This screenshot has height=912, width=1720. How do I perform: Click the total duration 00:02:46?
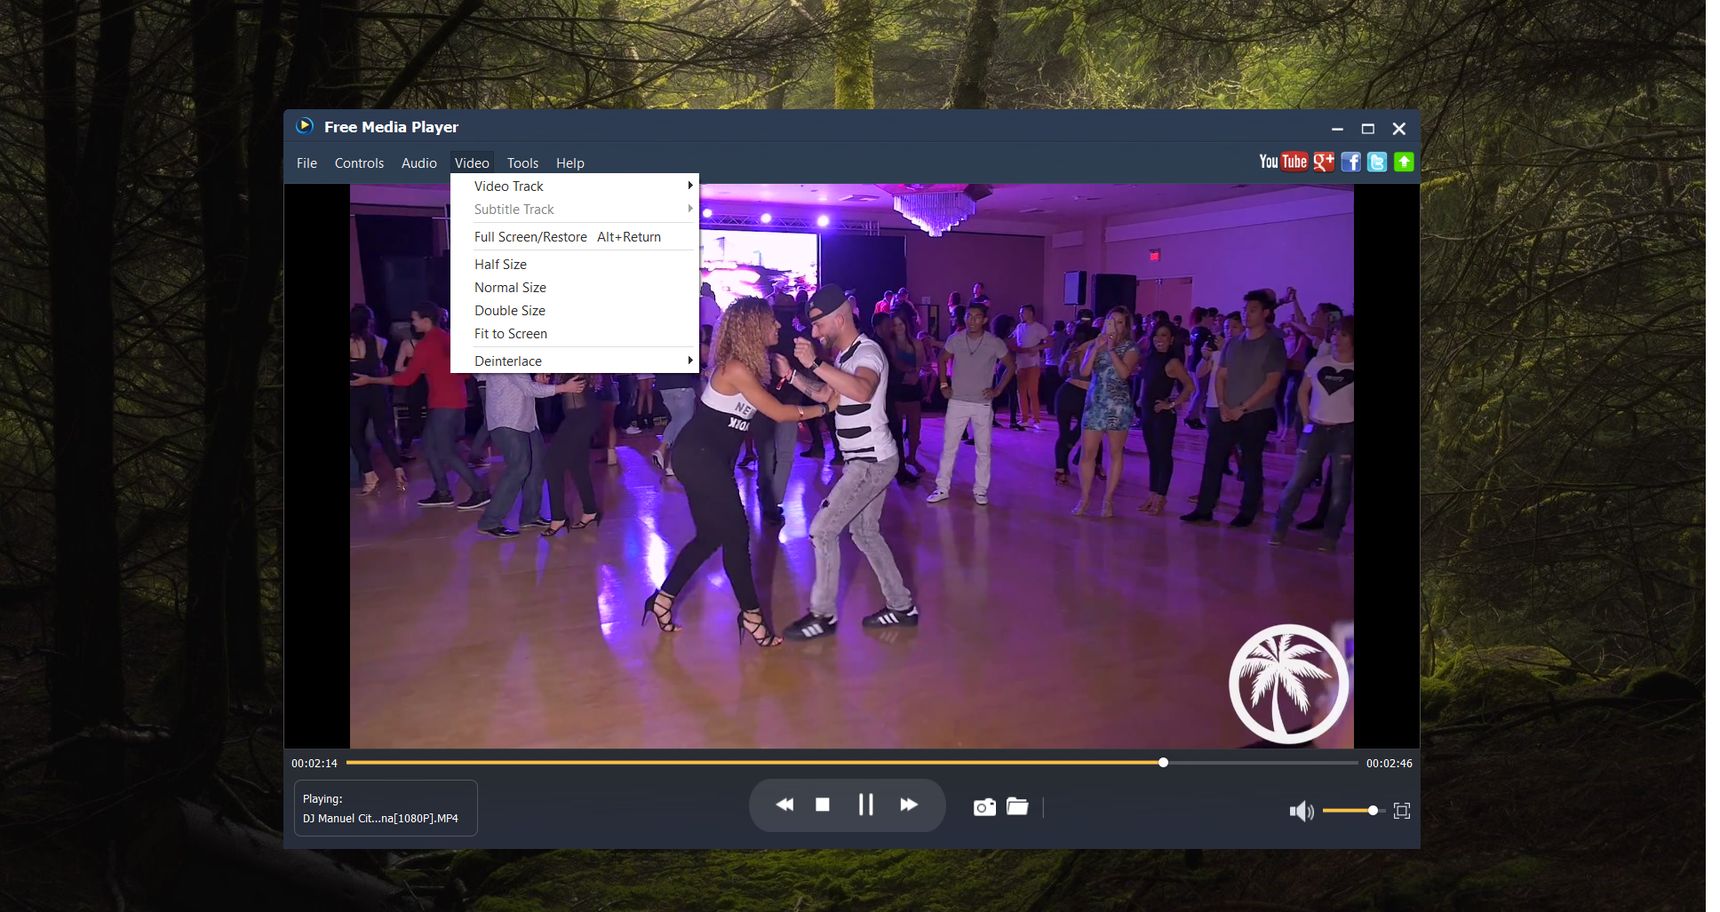click(1389, 763)
